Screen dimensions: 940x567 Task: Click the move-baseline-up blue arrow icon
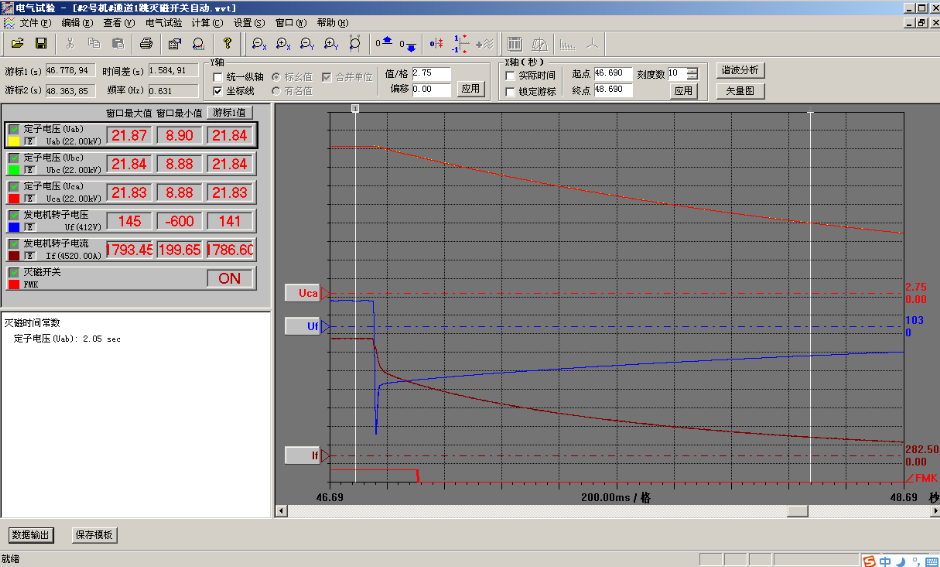pos(384,43)
